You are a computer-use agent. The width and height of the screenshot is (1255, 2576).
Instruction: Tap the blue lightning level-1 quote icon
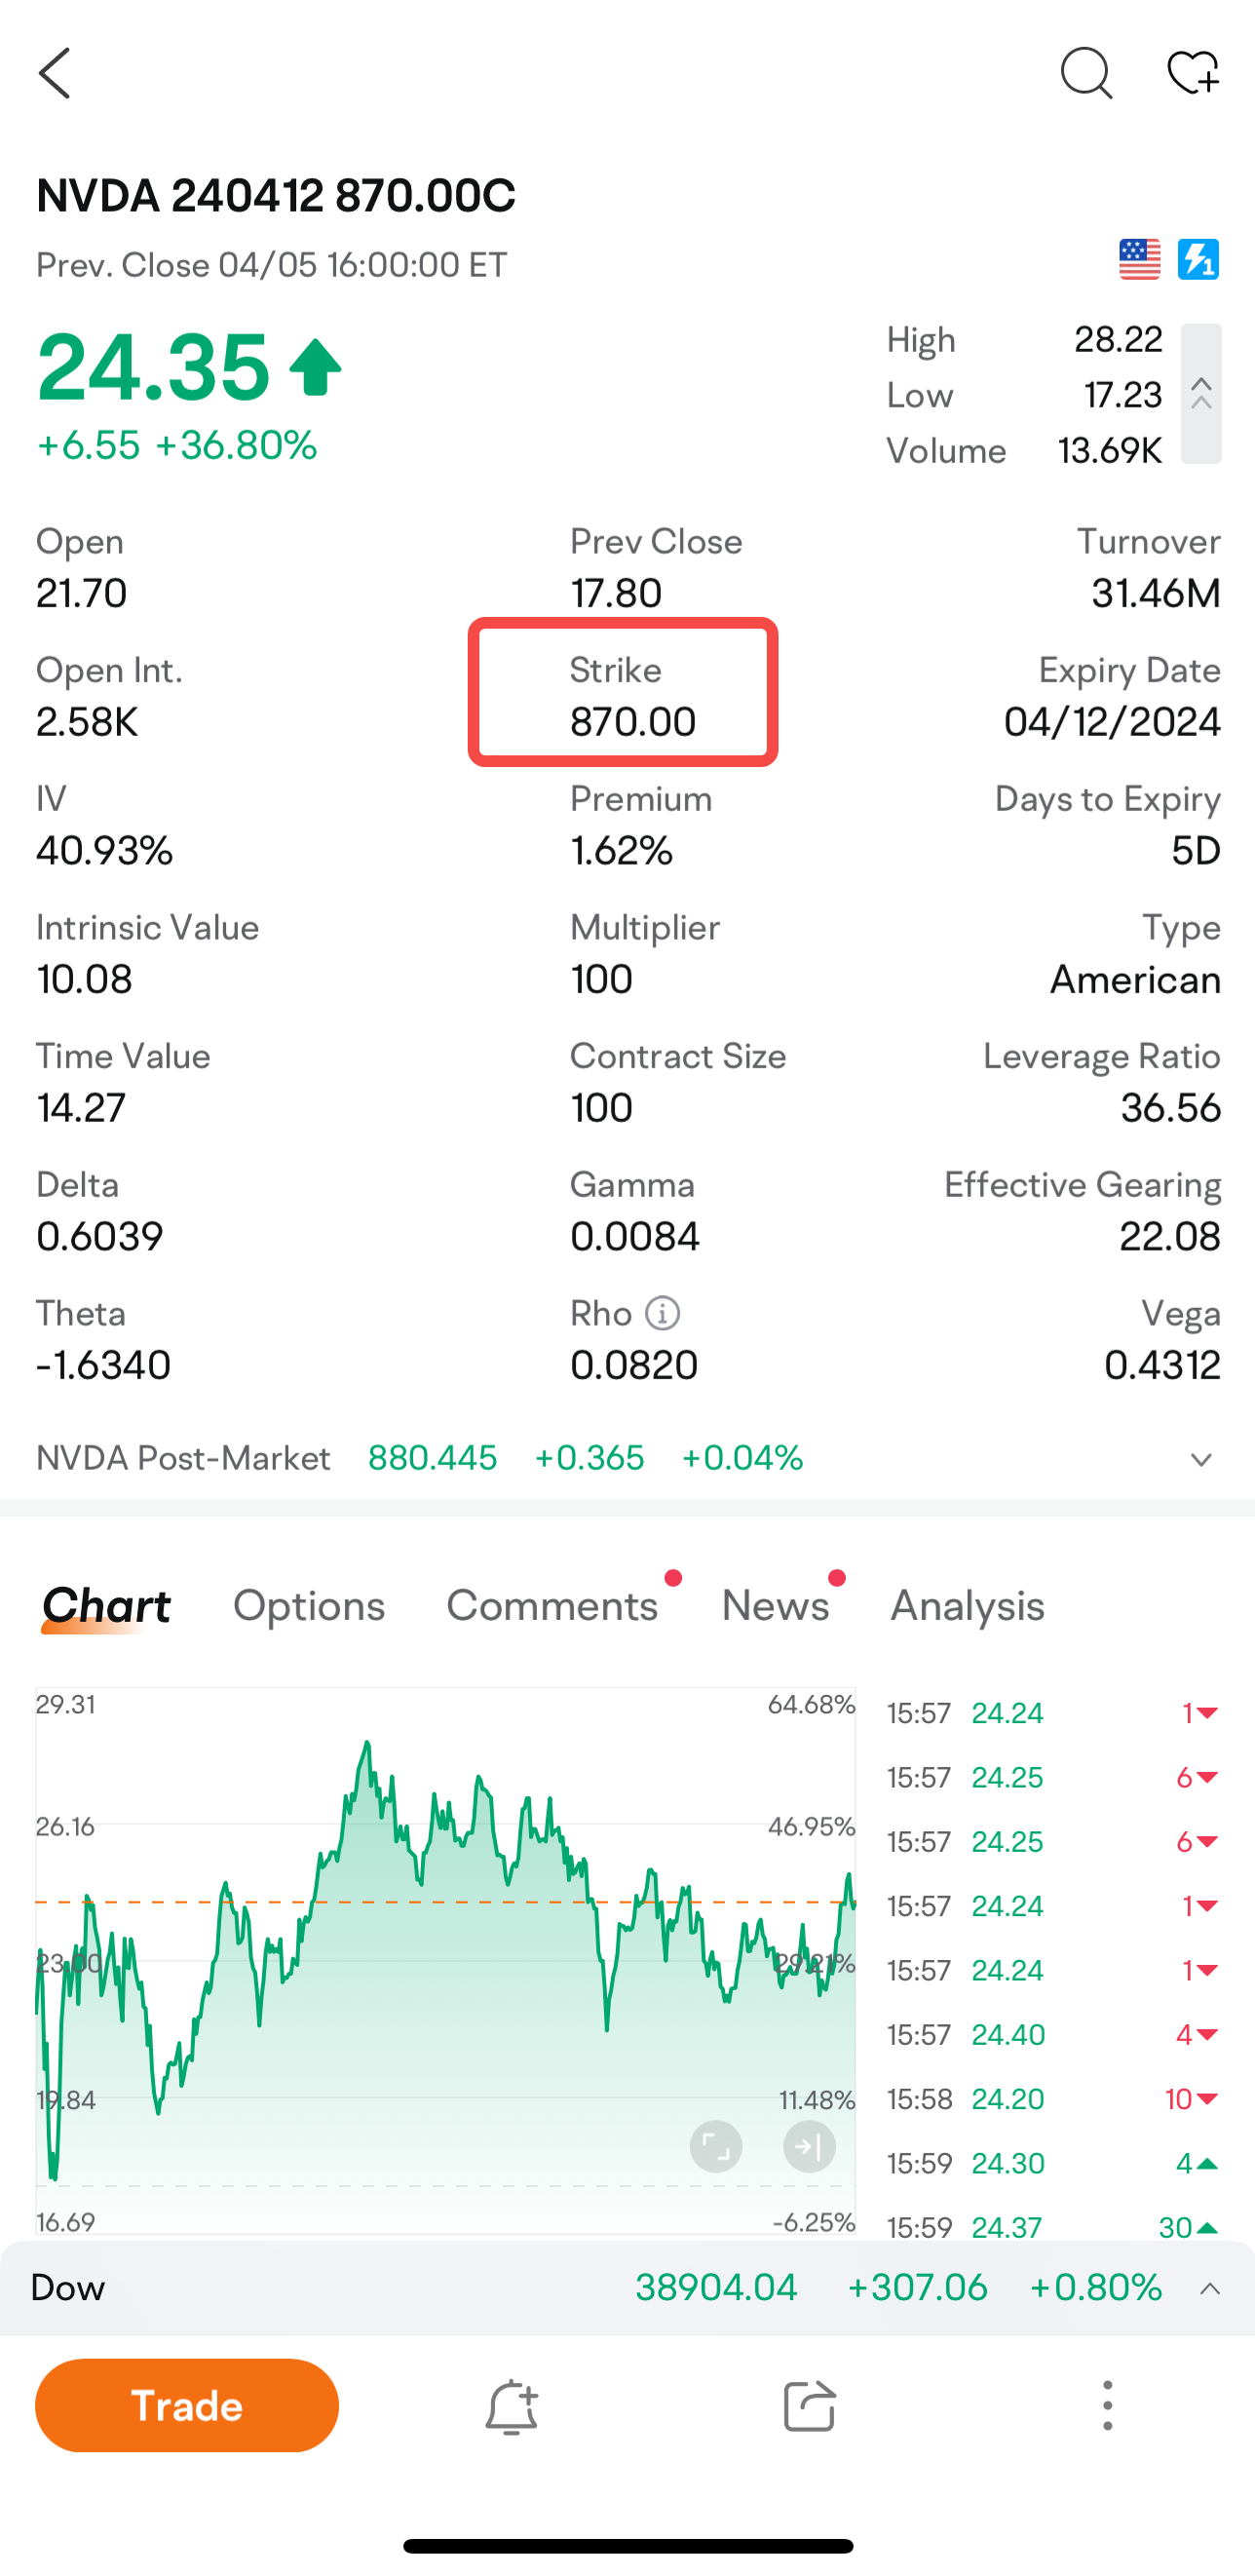click(x=1198, y=260)
